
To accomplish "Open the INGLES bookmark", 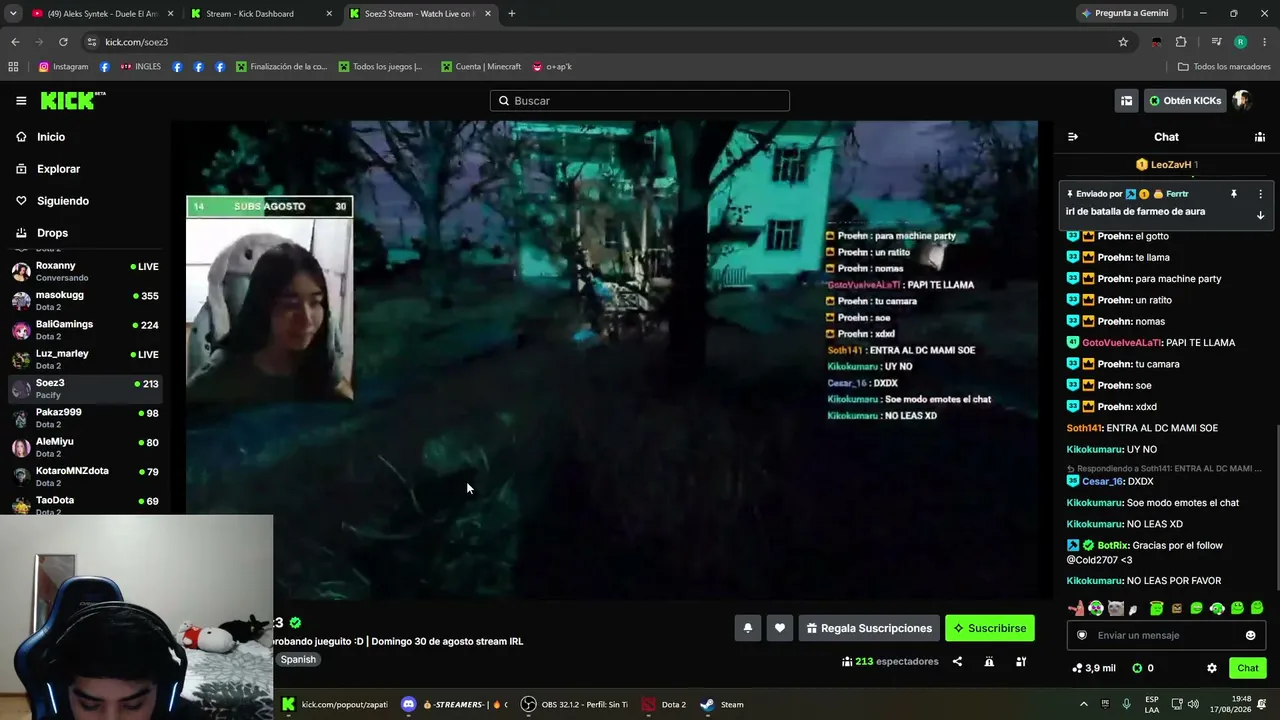I will click(x=140, y=67).
